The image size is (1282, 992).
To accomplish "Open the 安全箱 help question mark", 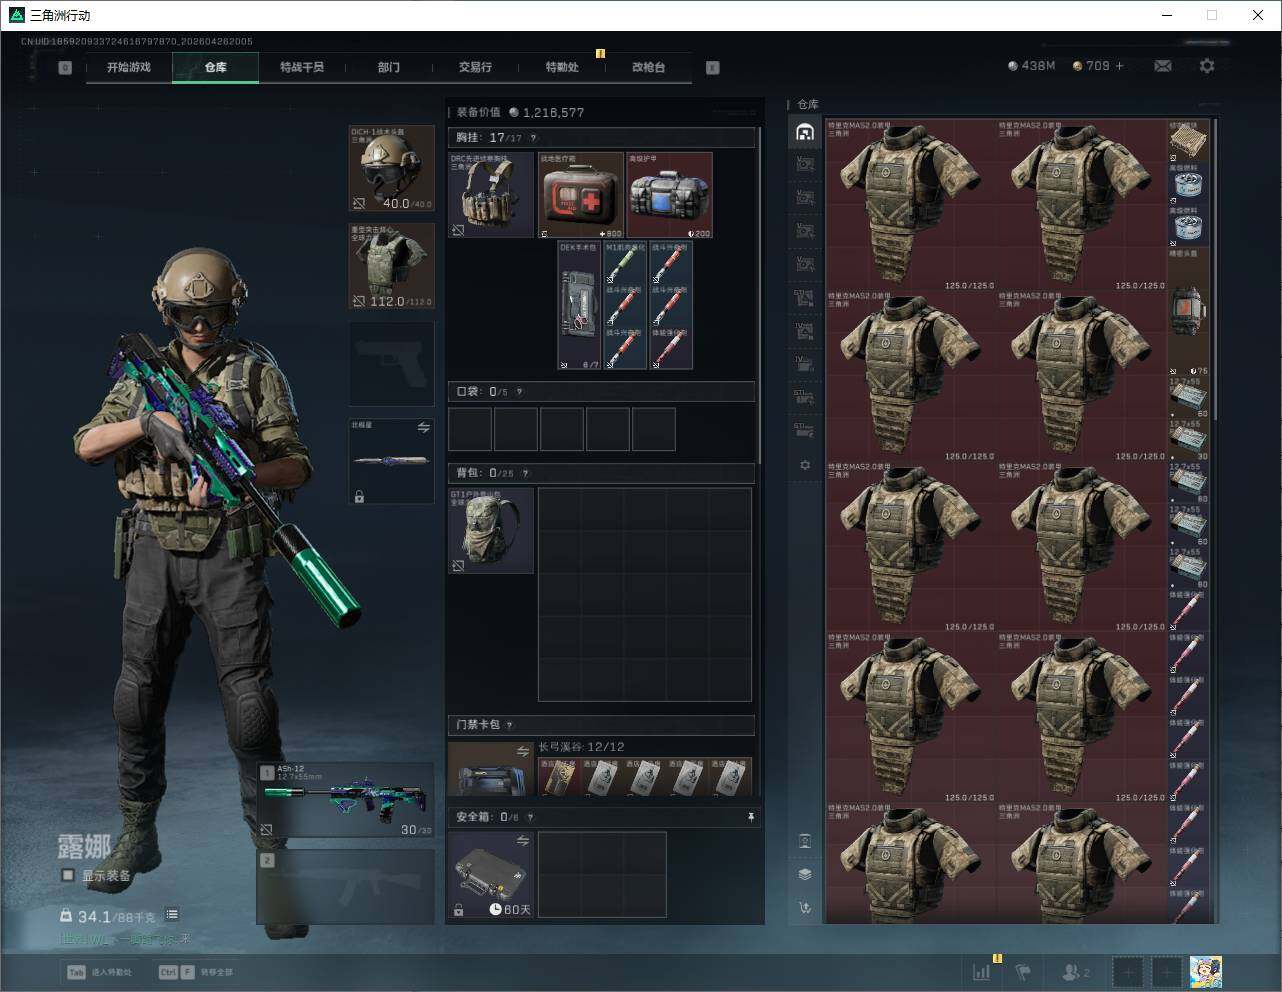I will point(530,817).
